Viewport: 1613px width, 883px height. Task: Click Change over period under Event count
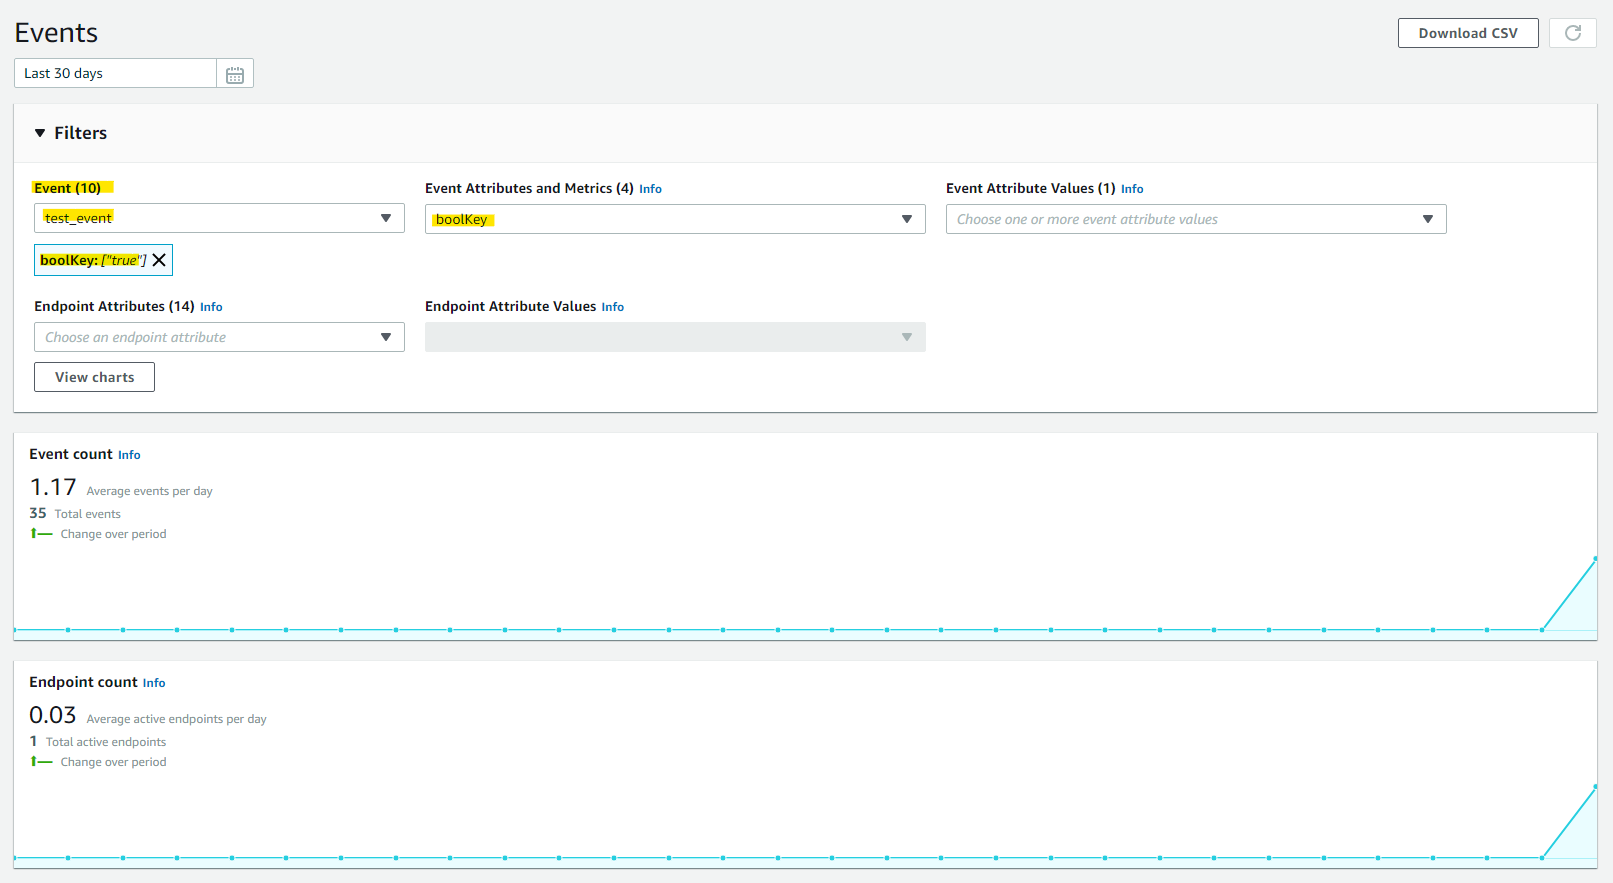coord(113,534)
